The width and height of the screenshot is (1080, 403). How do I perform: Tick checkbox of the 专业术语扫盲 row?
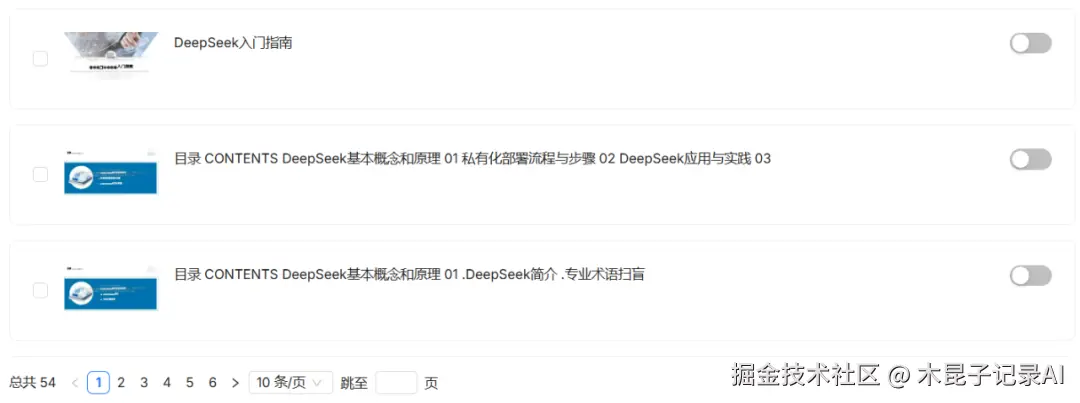click(x=41, y=291)
